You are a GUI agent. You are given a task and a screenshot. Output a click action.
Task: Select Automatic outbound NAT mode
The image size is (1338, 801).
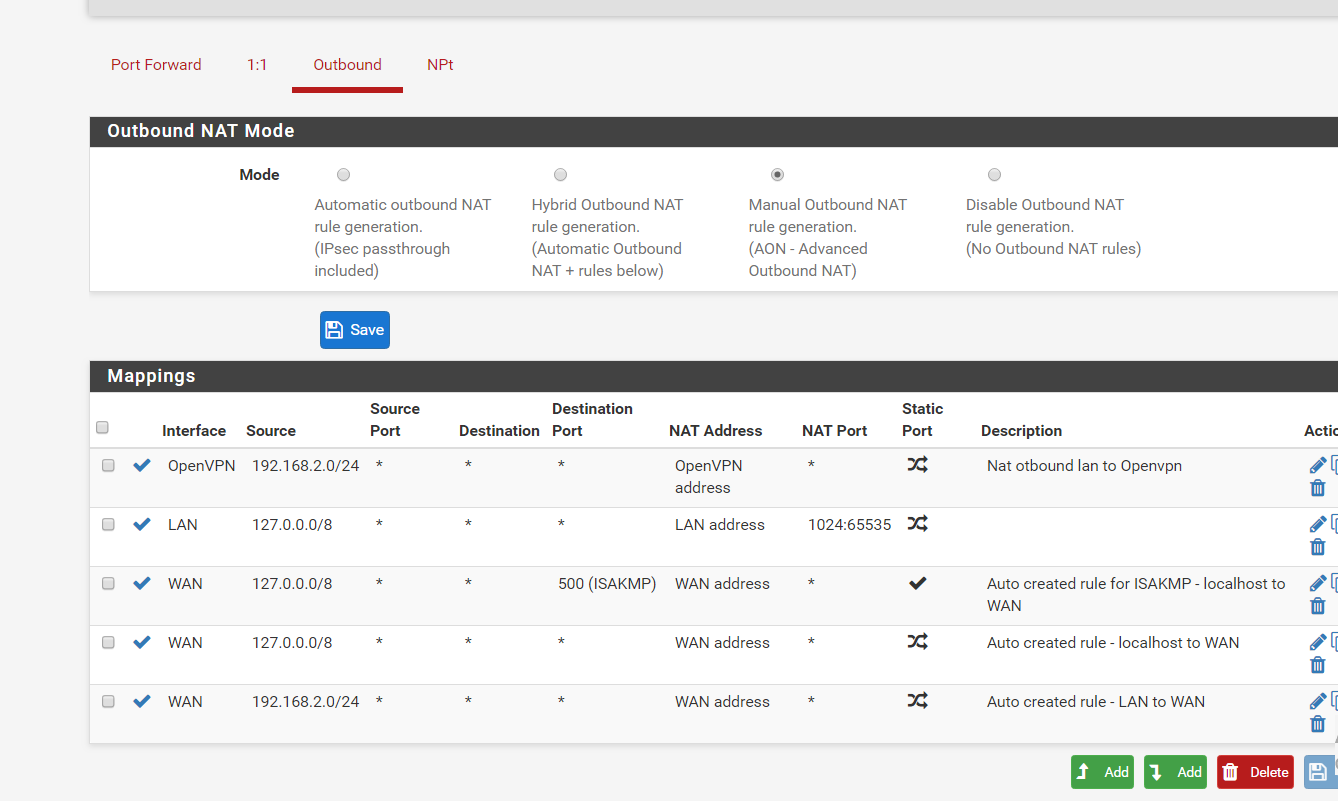coord(344,175)
